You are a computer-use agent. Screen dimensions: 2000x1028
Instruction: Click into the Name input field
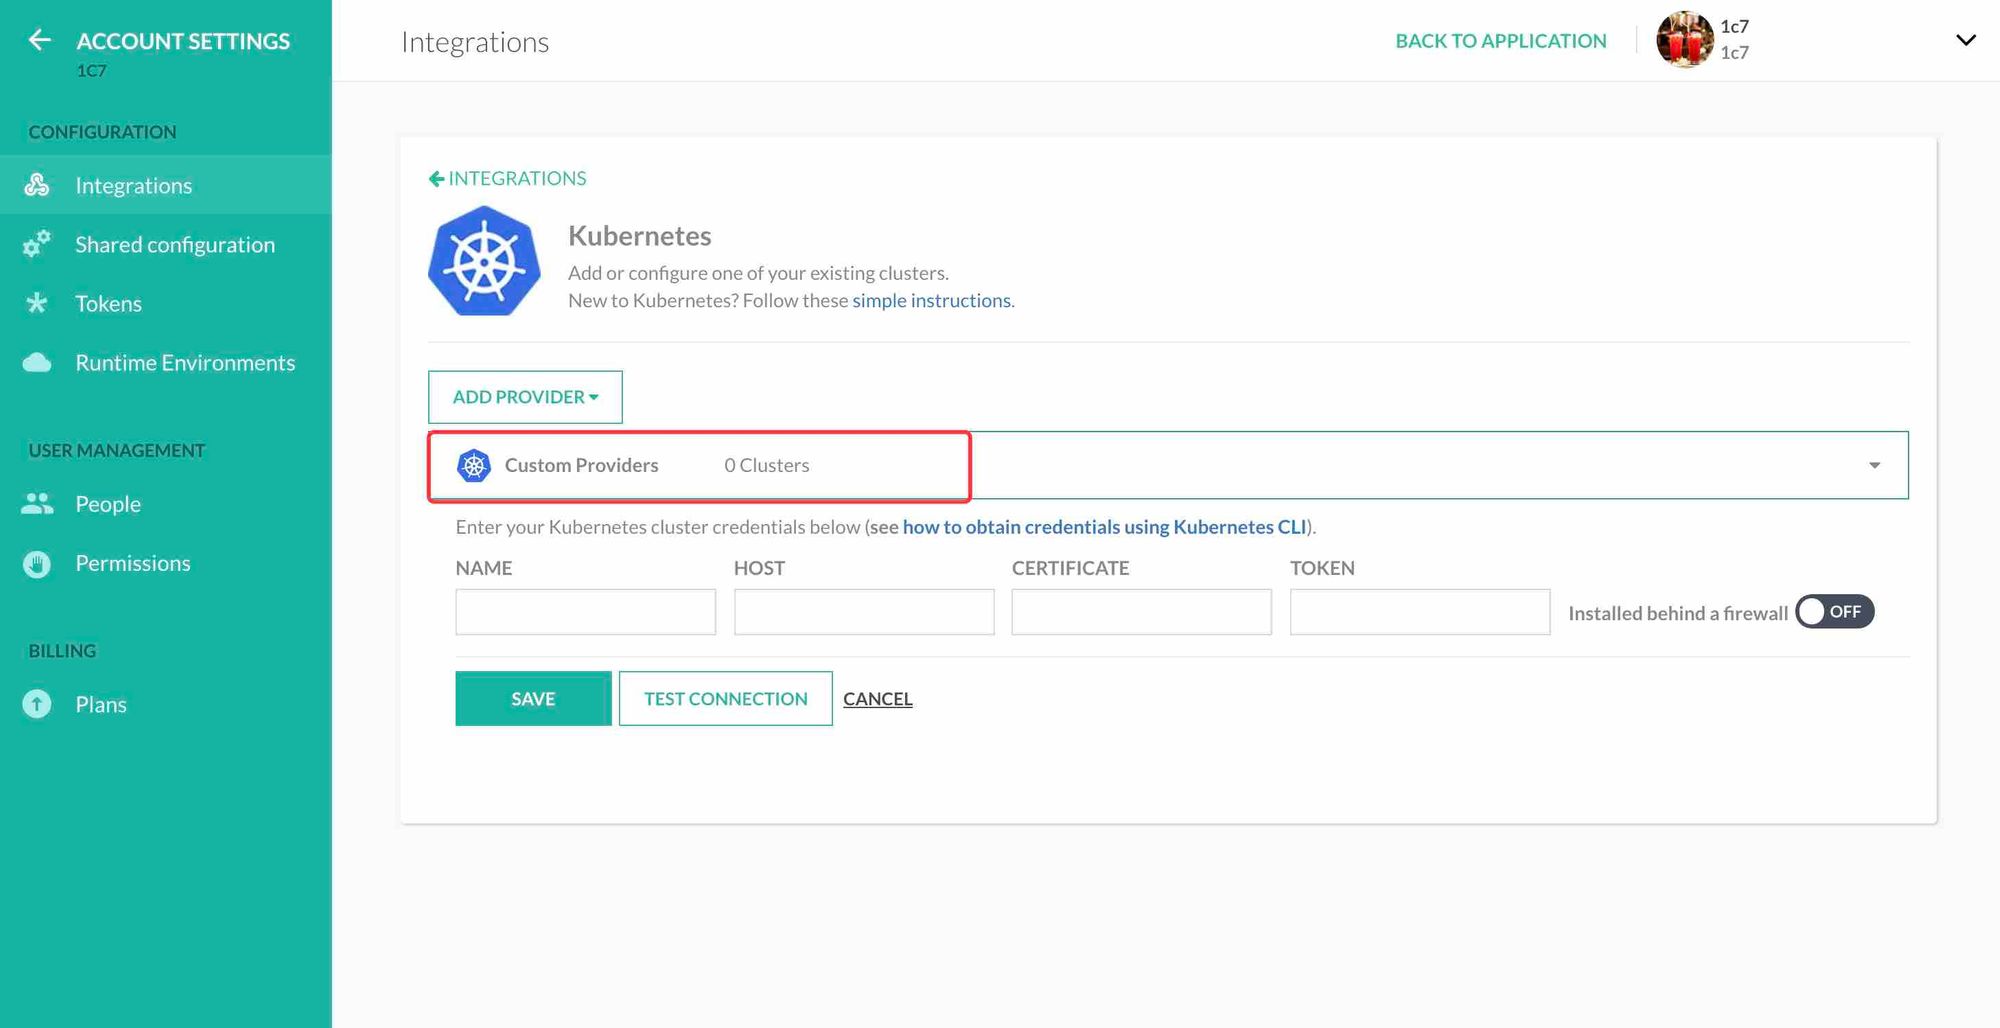click(585, 612)
